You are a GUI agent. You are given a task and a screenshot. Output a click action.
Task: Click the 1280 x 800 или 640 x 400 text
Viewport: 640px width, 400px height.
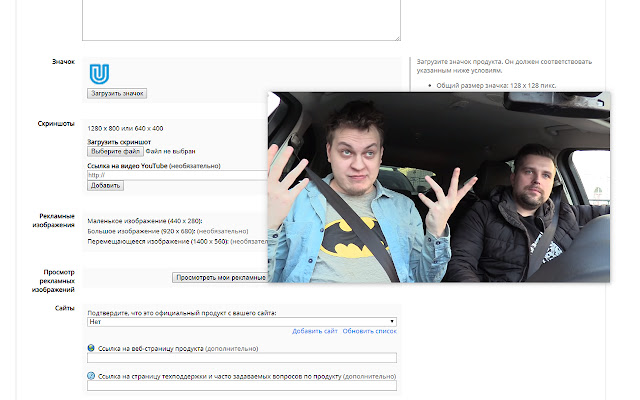tap(125, 128)
